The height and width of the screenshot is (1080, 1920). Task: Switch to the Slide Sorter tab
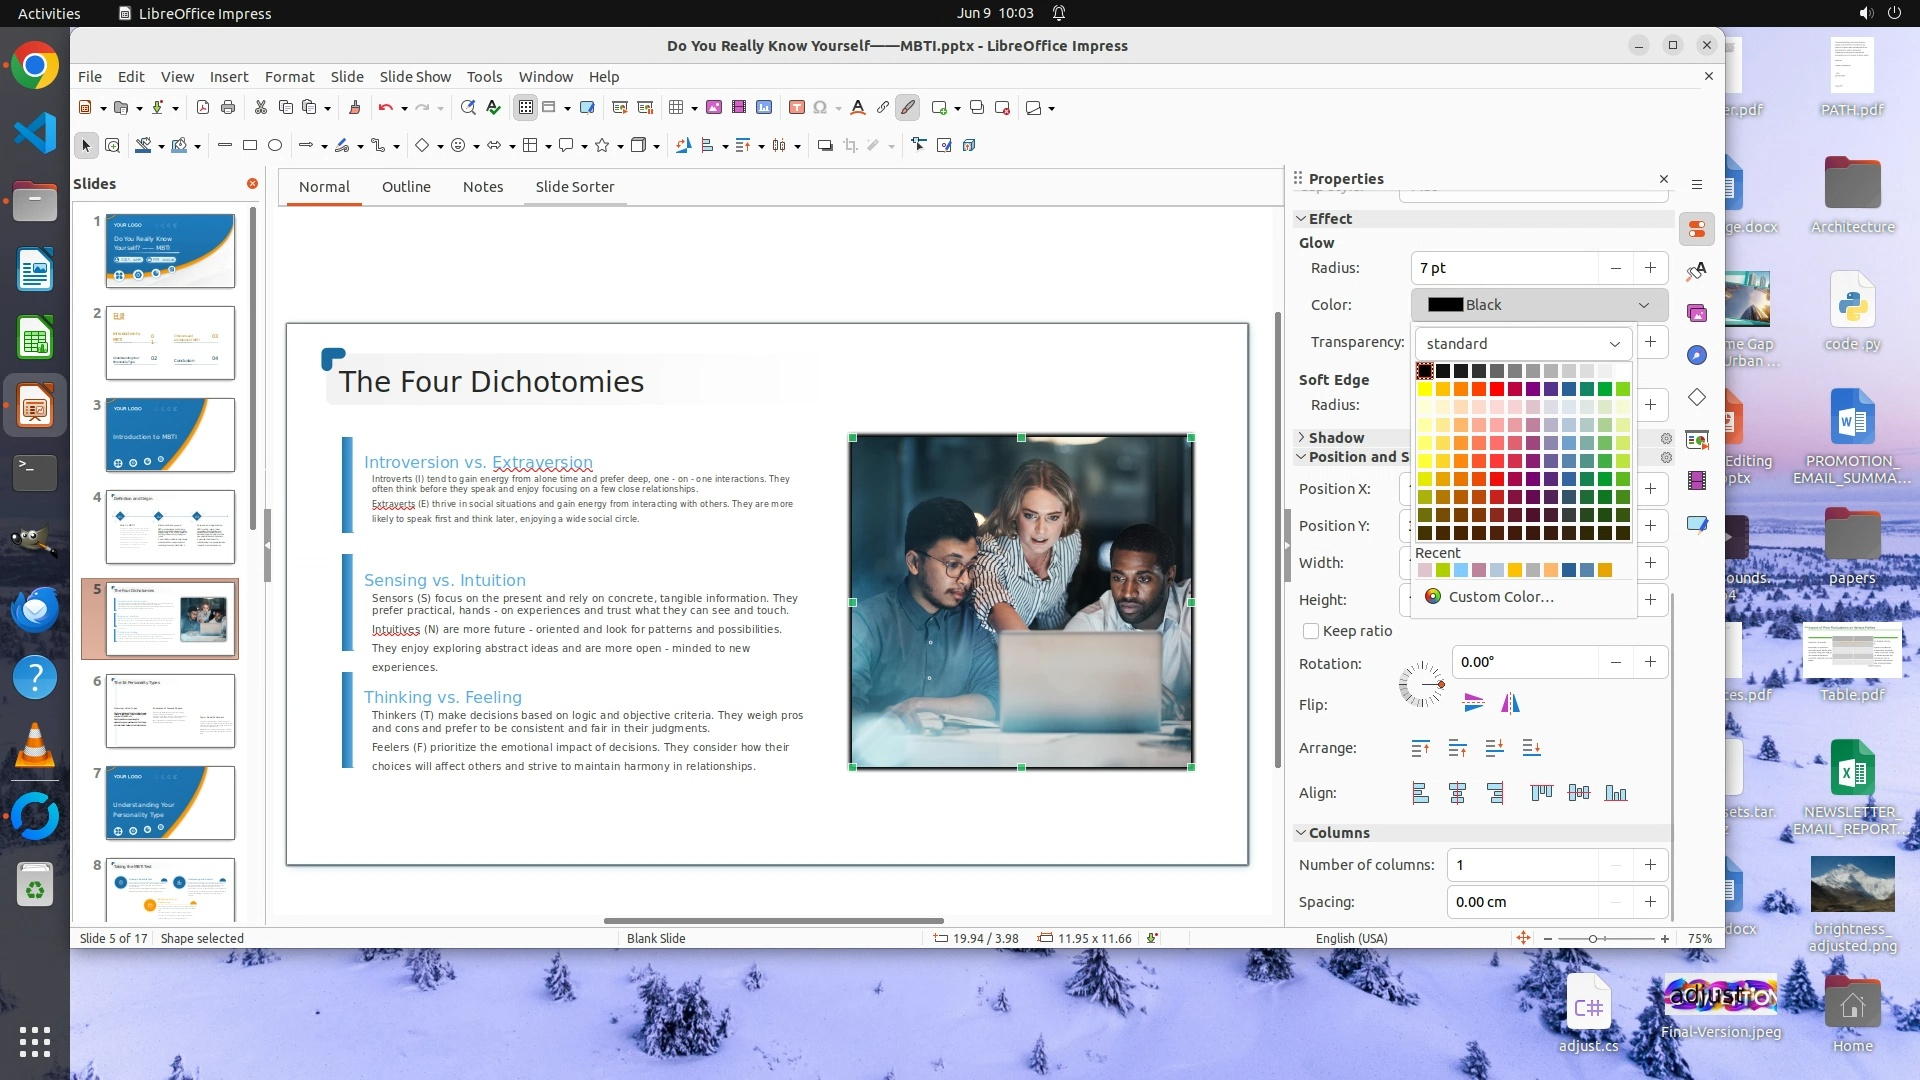point(574,187)
